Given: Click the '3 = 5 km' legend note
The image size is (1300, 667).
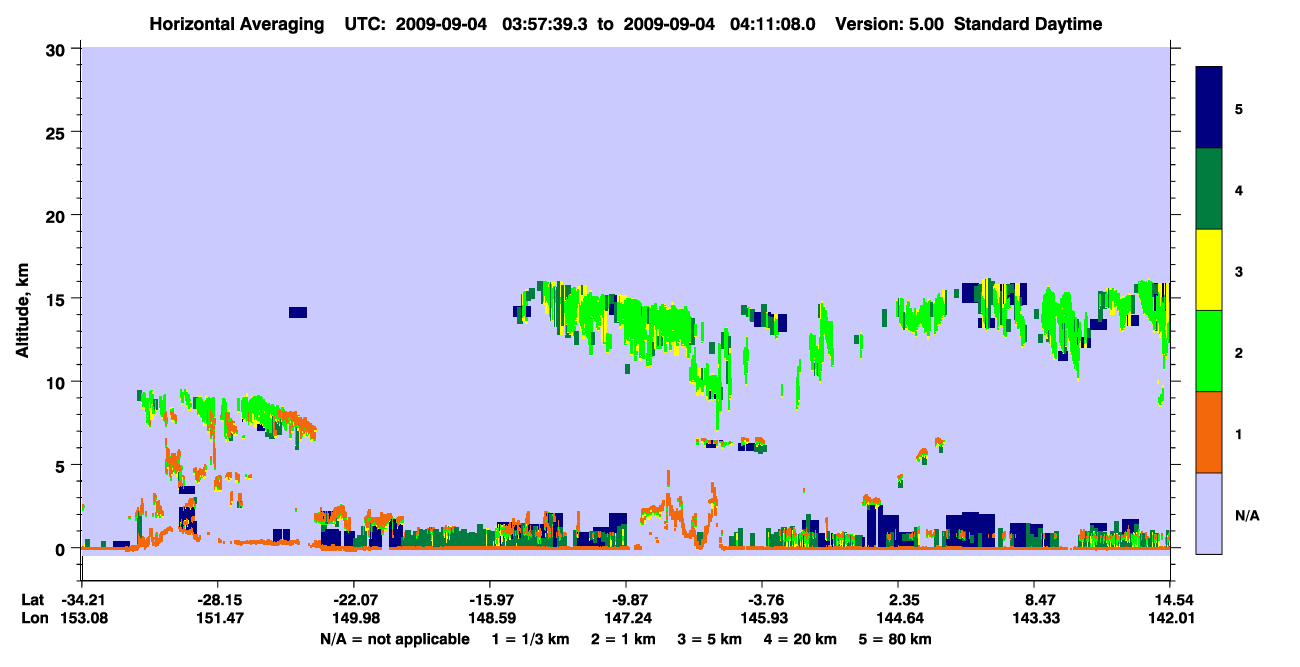Looking at the screenshot, I should [711, 639].
